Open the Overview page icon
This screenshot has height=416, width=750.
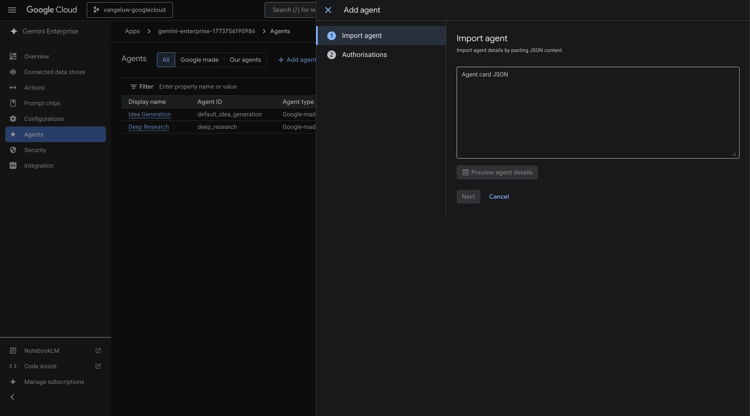[13, 56]
